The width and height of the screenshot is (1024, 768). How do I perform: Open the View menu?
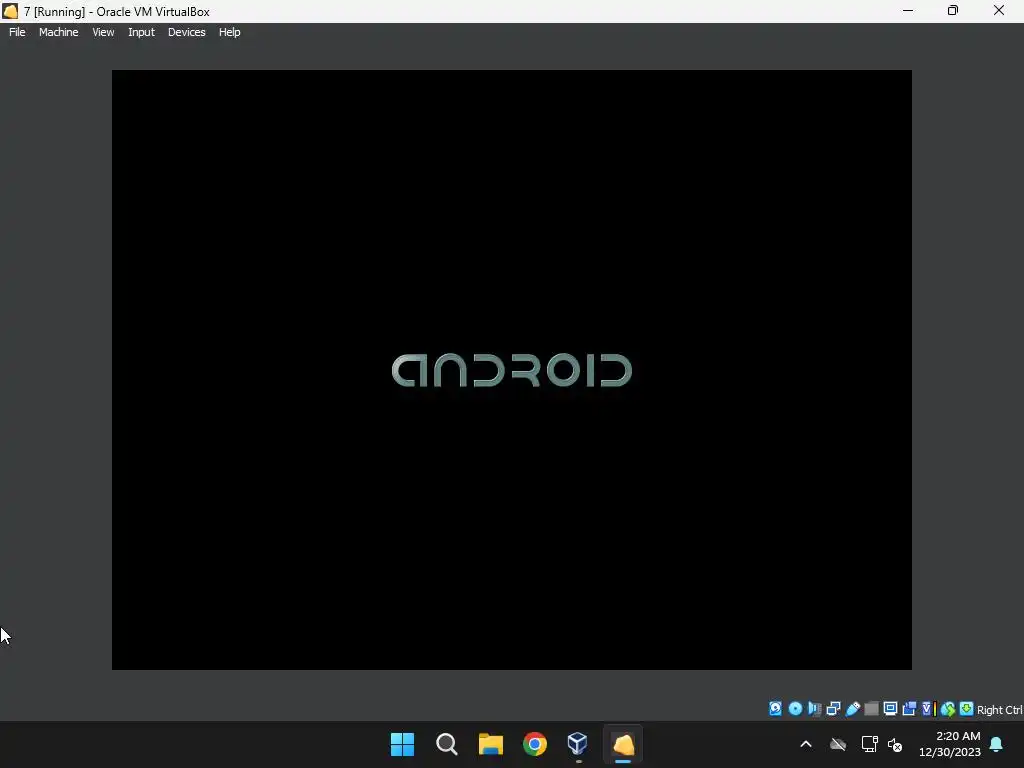tap(103, 32)
